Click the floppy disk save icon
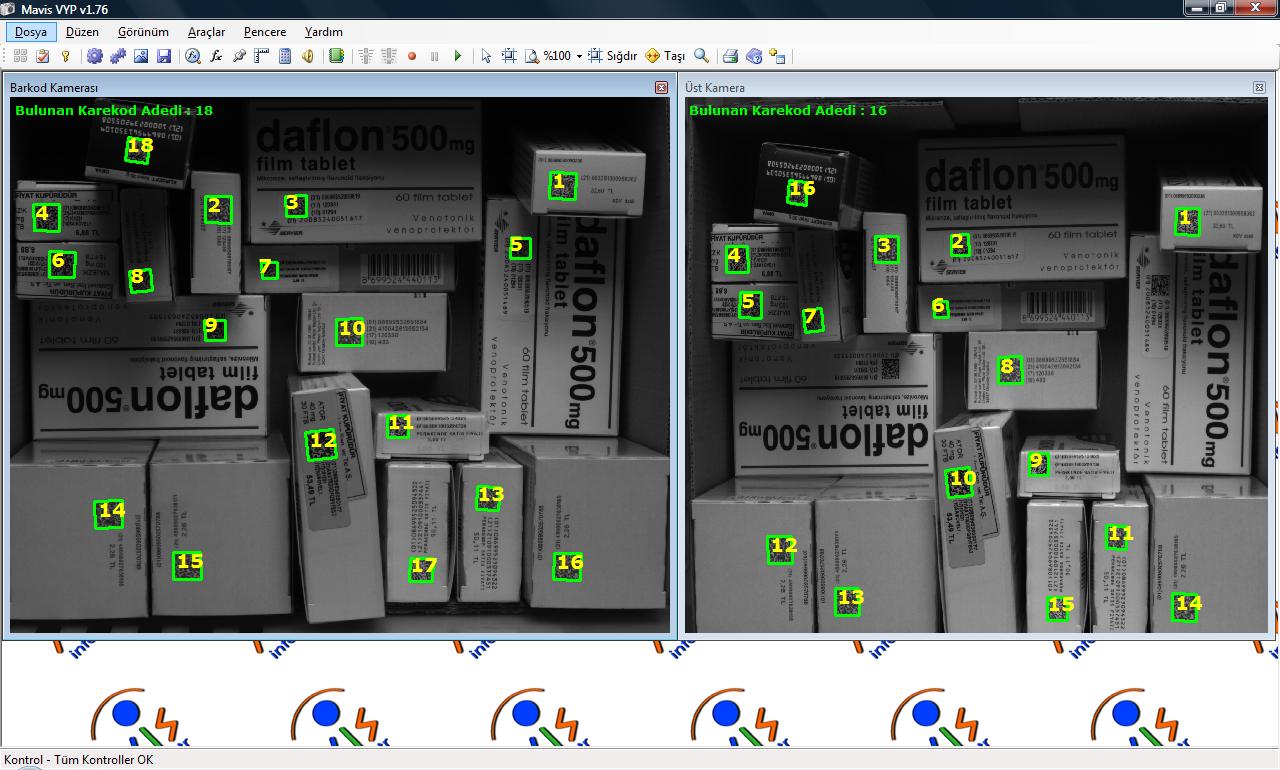1280x770 pixels. click(x=164, y=56)
